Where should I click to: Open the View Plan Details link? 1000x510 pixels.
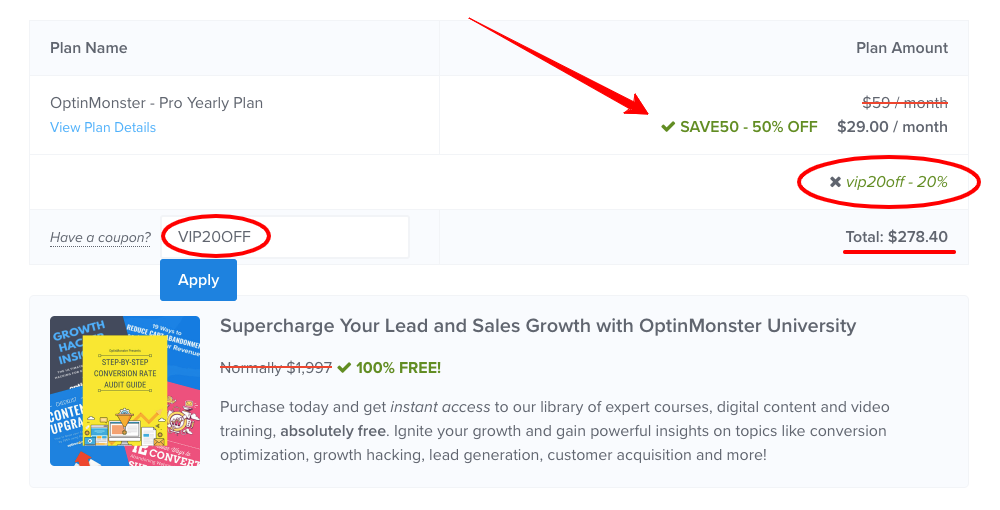tap(103, 127)
